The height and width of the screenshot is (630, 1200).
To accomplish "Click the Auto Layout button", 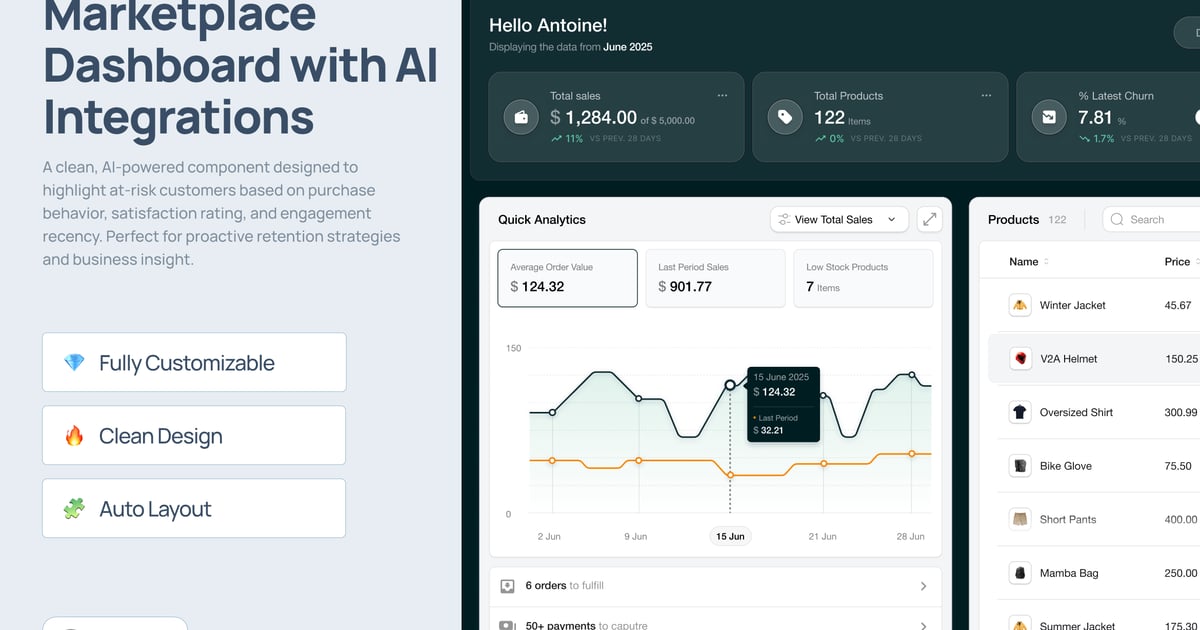I will (194, 509).
